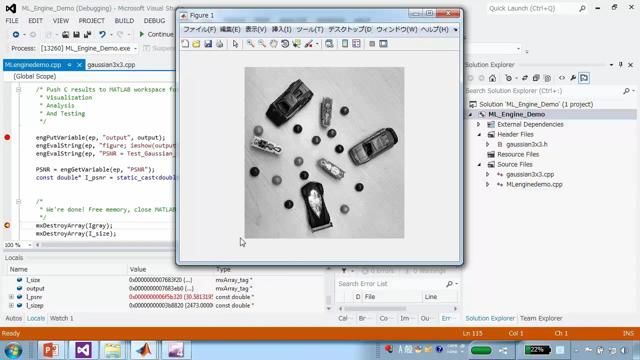Viewport: 640px width, 360px height.
Task: Open 編集(E) menu in Figure 1
Action: tap(230, 29)
